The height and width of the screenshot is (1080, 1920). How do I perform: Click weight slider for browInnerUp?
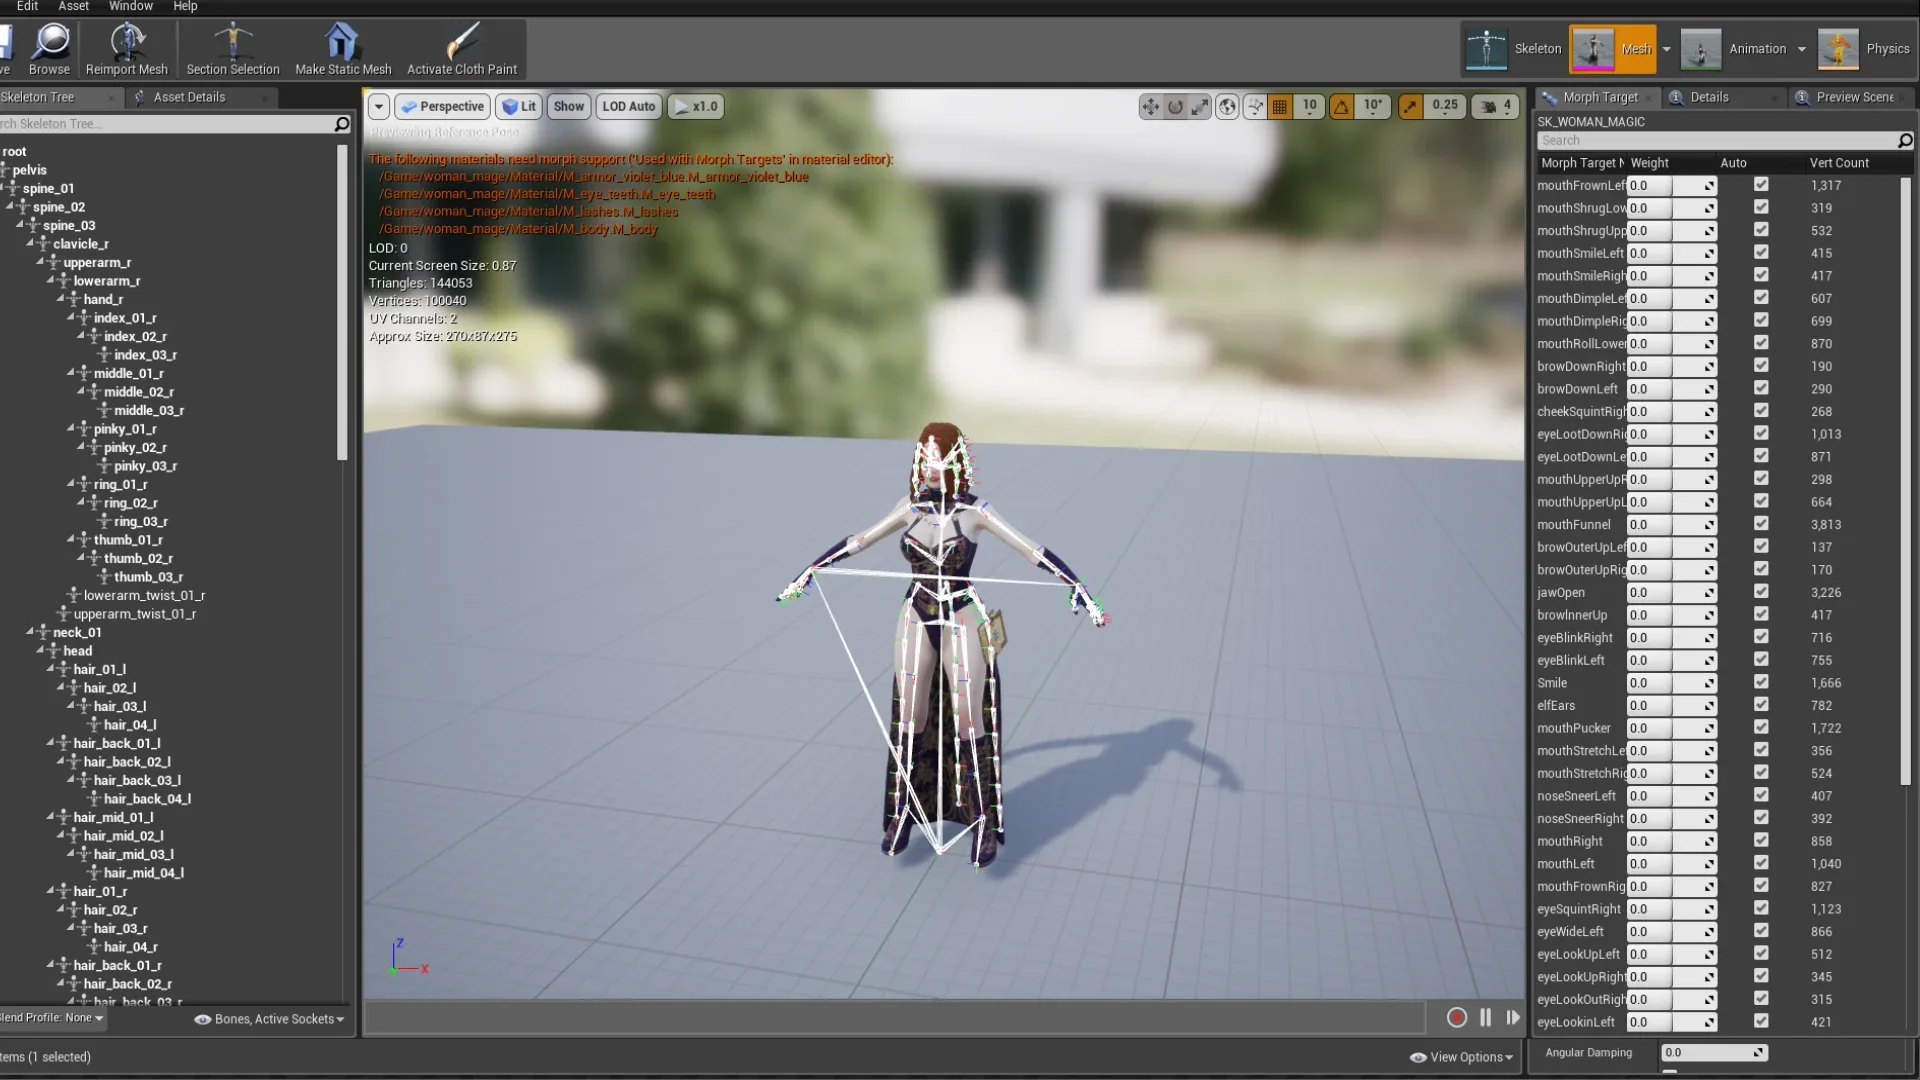click(x=1671, y=615)
